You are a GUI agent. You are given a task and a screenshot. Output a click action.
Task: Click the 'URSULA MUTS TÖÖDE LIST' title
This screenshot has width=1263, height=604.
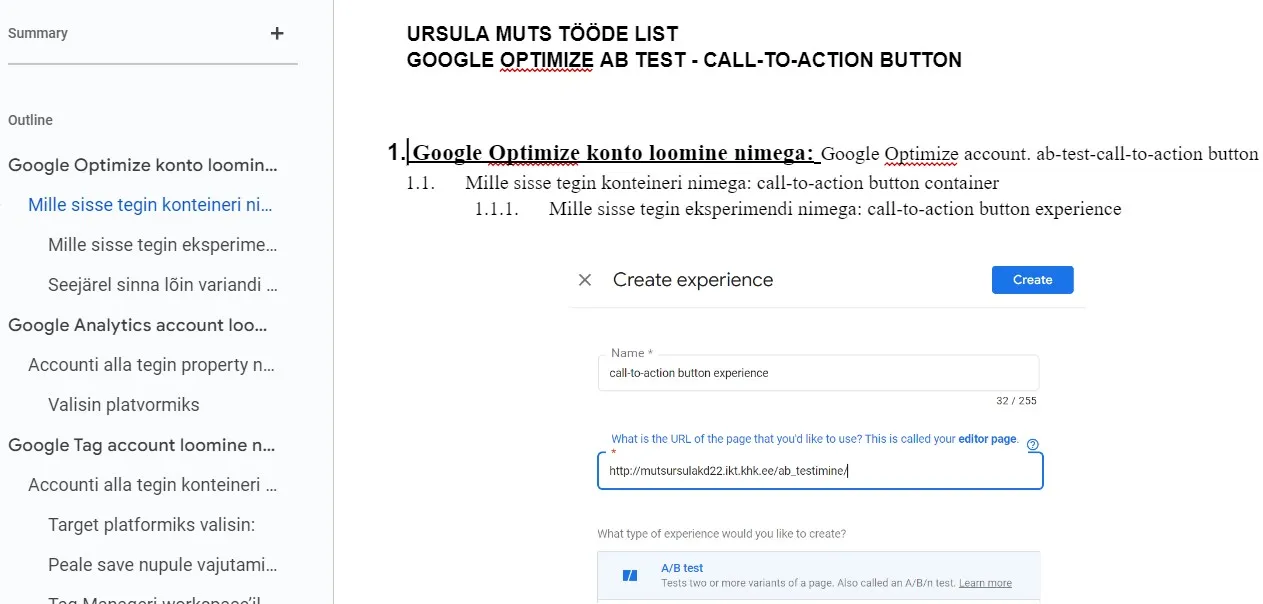[542, 35]
